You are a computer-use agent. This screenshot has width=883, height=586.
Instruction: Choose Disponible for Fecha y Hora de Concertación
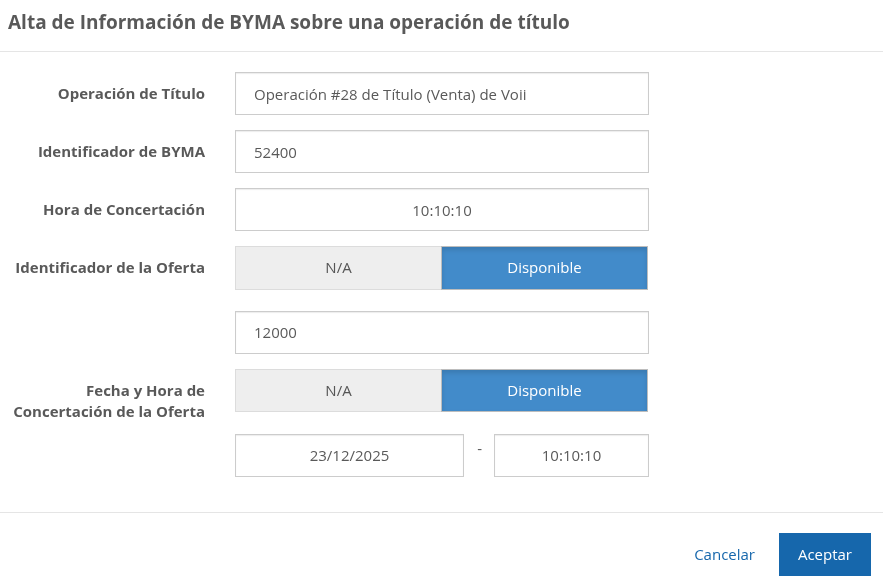coord(544,391)
